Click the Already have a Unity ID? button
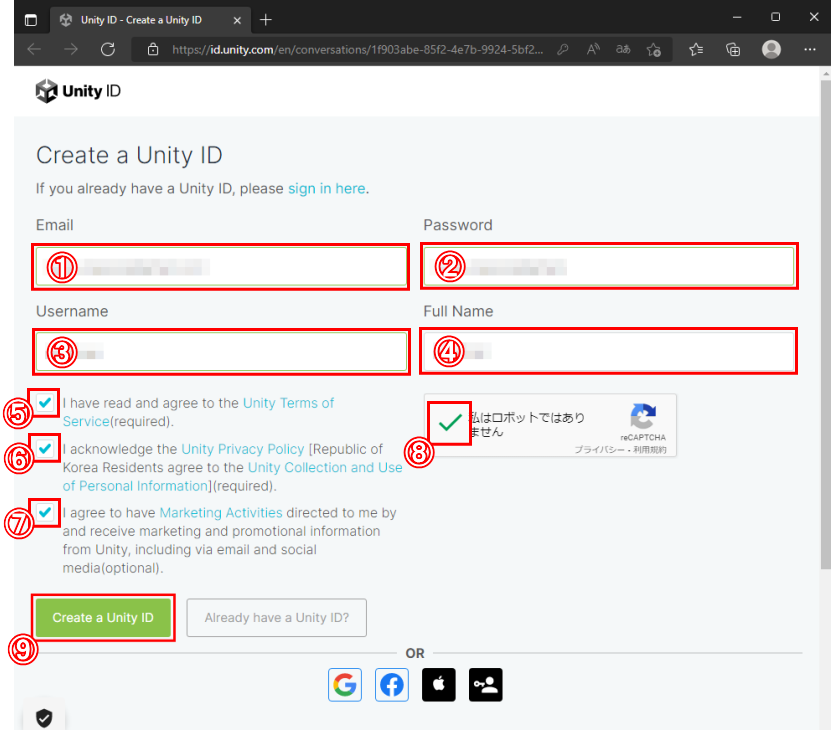 click(277, 618)
